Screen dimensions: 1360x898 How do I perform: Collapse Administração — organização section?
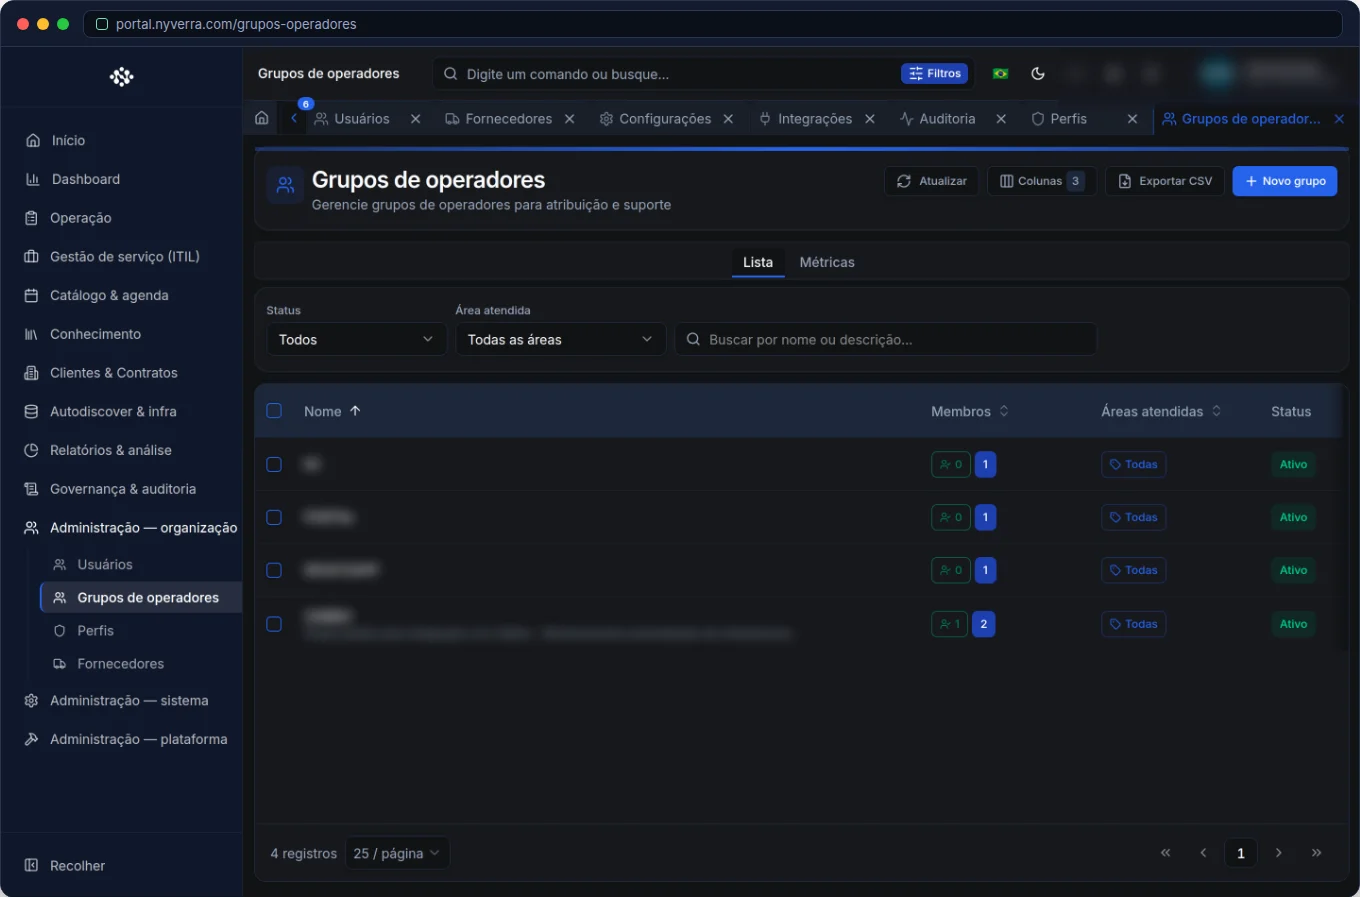coord(143,528)
